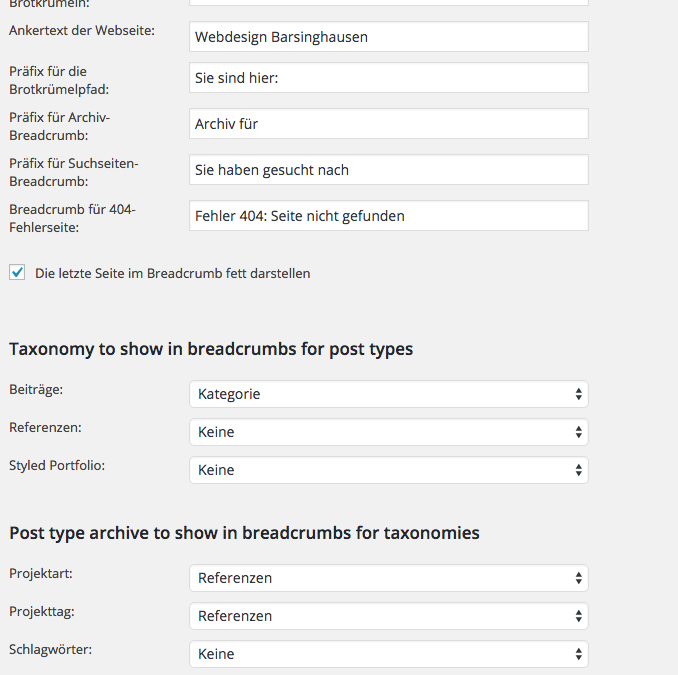Focus the field containing "Sie sind hier:"
This screenshot has width=678, height=675.
tap(388, 78)
